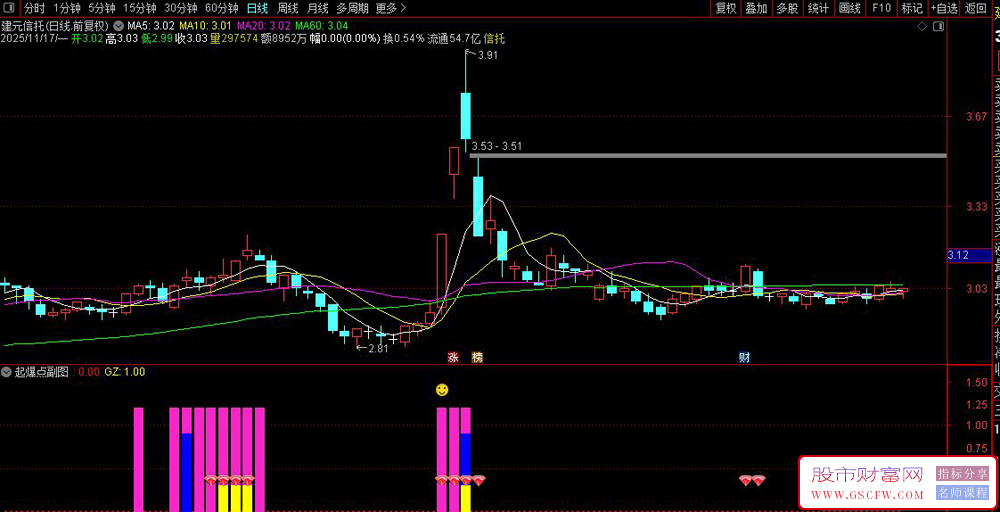The image size is (1000, 512).
Task: Open the 画线 drawing tools
Action: (849, 8)
